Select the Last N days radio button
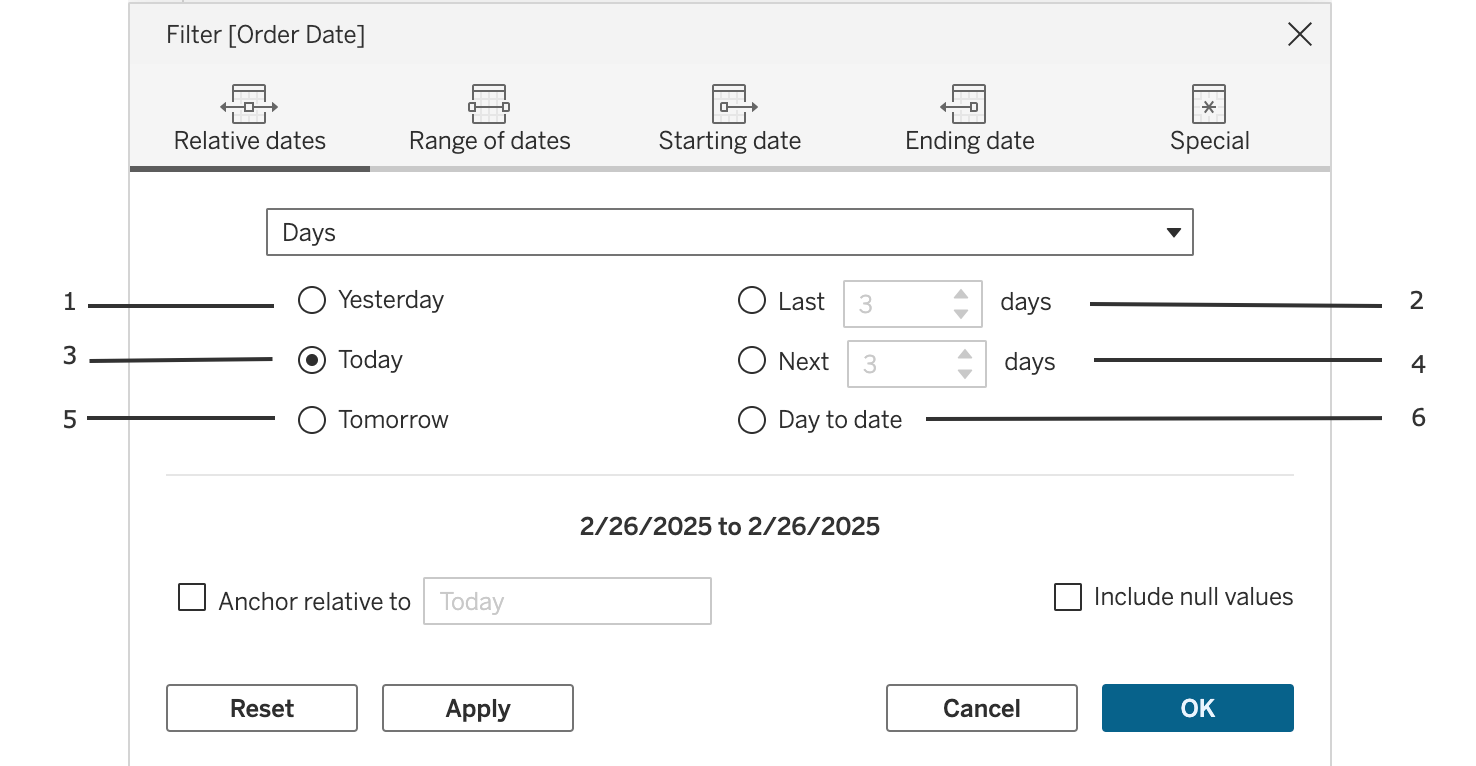This screenshot has width=1476, height=766. click(x=752, y=301)
